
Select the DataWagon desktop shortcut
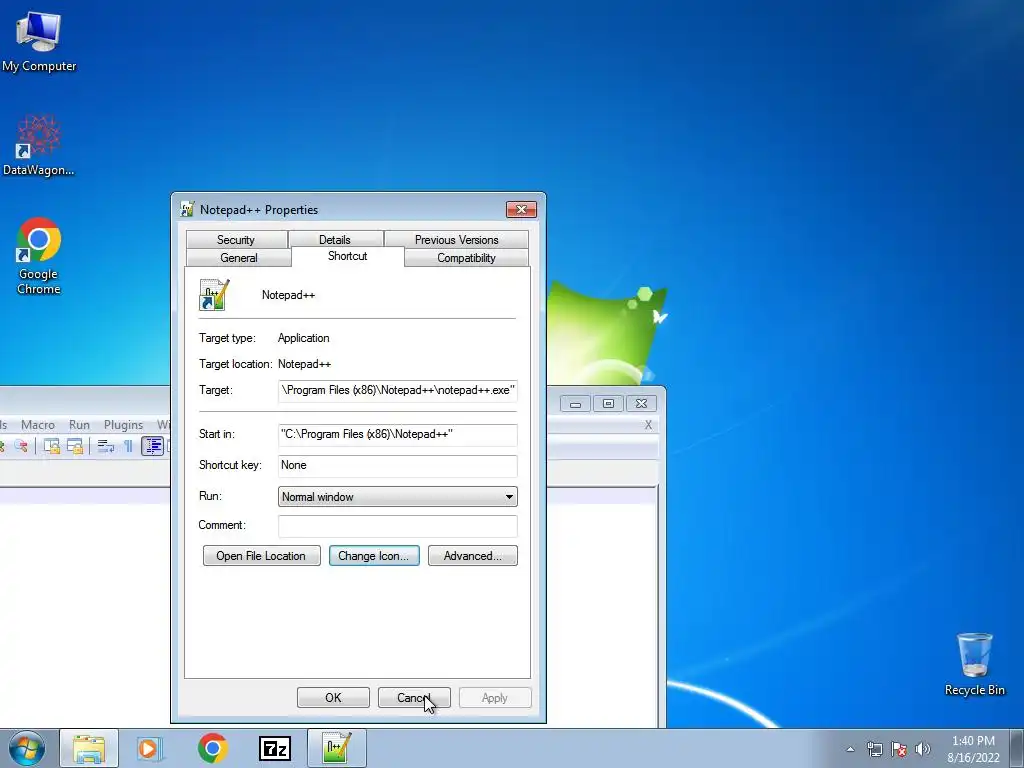point(39,145)
